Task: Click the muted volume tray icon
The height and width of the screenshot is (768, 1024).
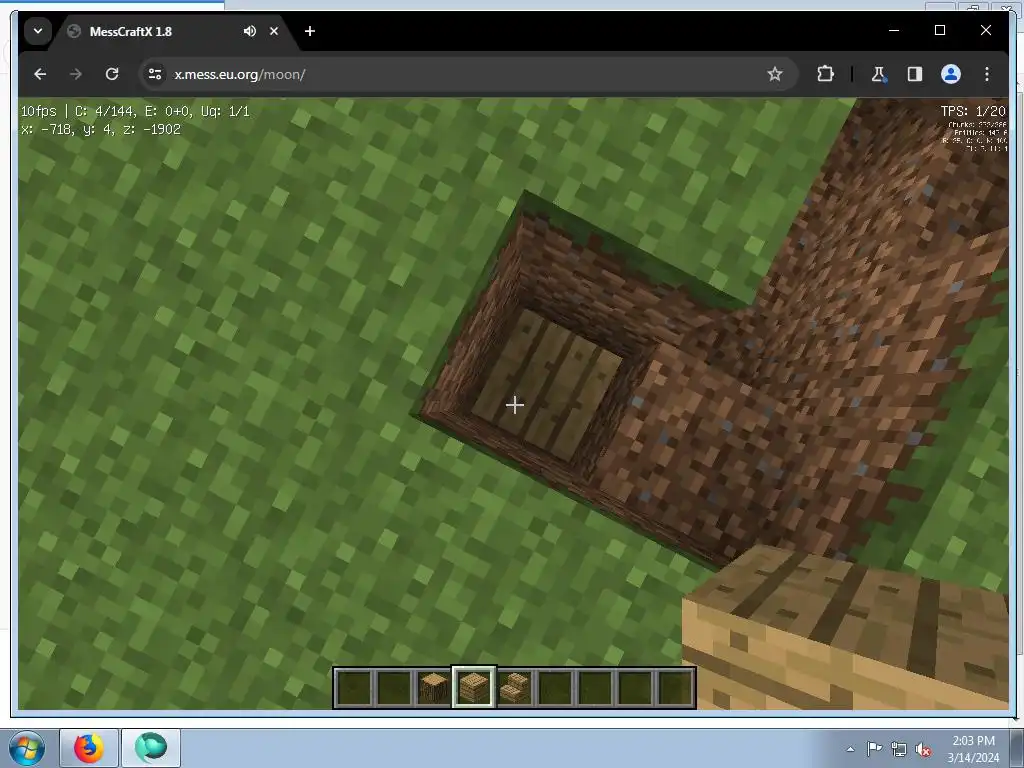Action: point(923,750)
